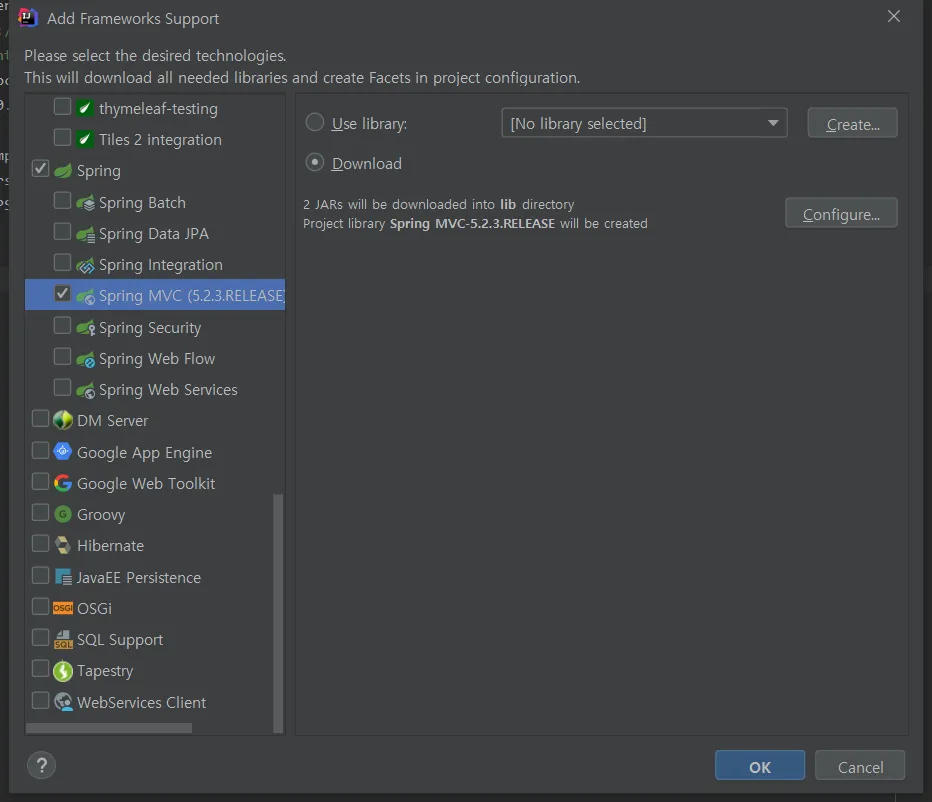Screen dimensions: 932x802
Task: Click the Google App Engine icon
Action: pyautogui.click(x=63, y=452)
